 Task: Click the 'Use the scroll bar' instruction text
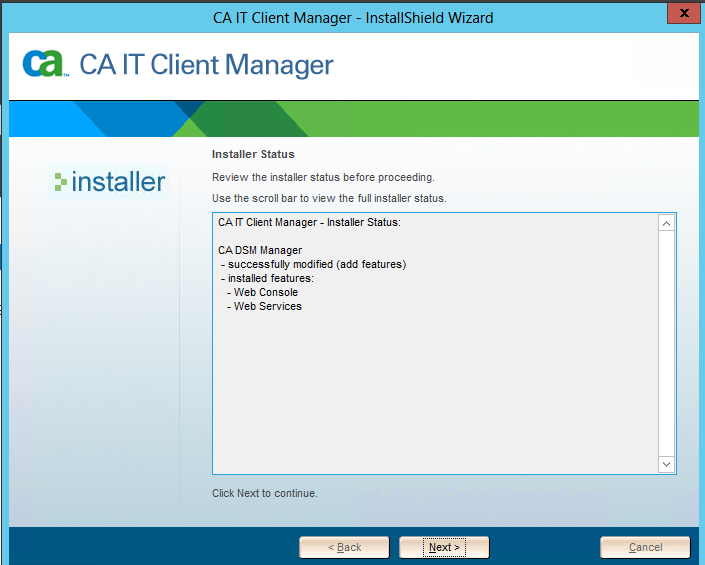(329, 198)
